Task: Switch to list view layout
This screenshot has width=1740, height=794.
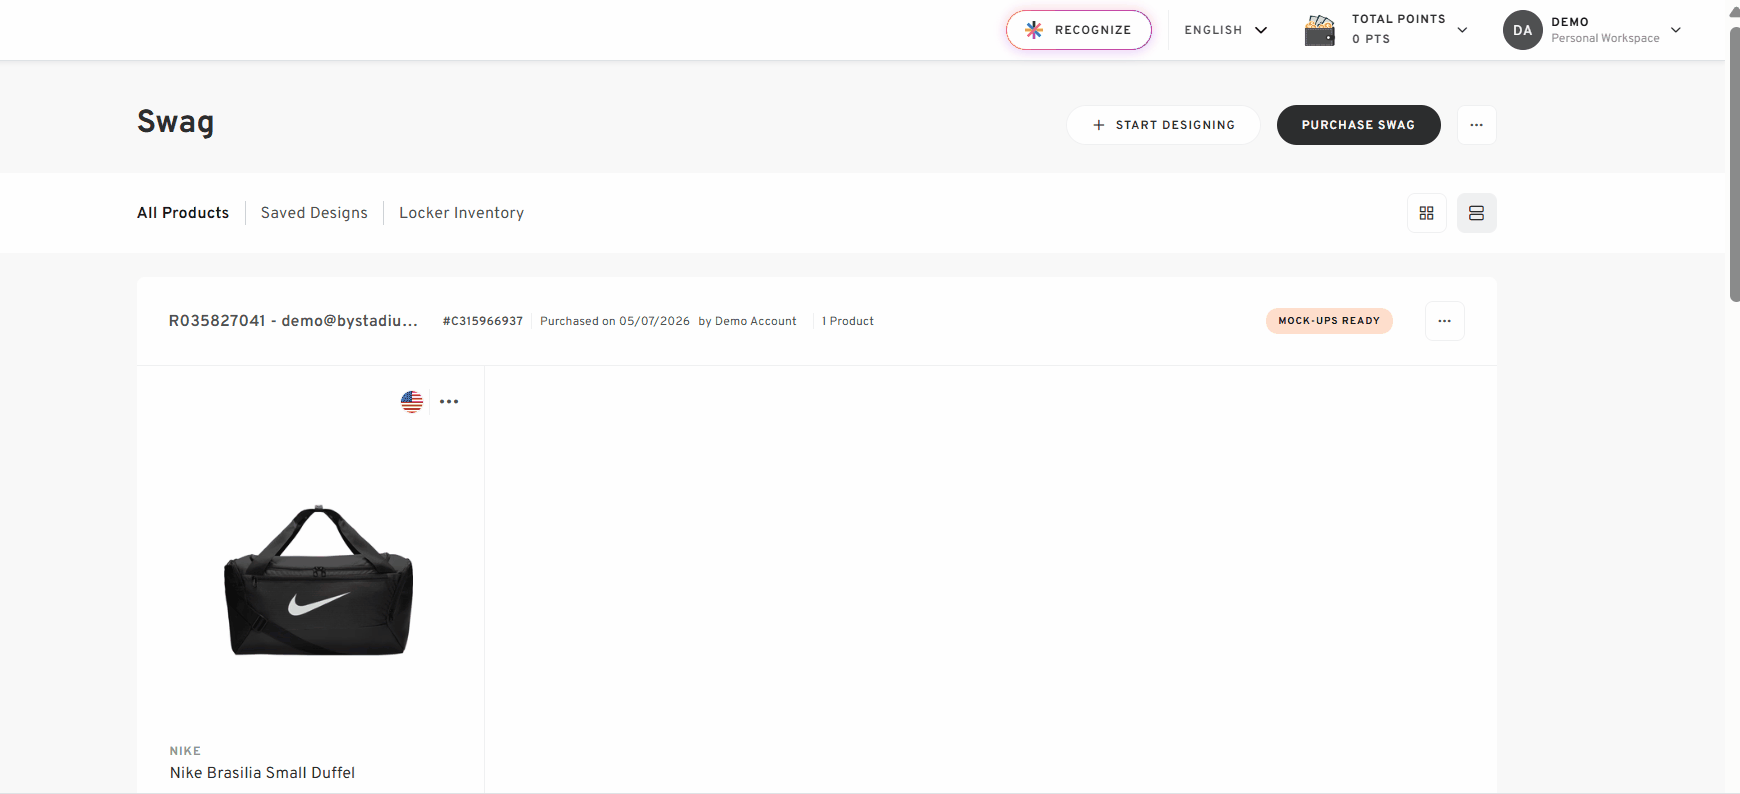Action: (1476, 213)
